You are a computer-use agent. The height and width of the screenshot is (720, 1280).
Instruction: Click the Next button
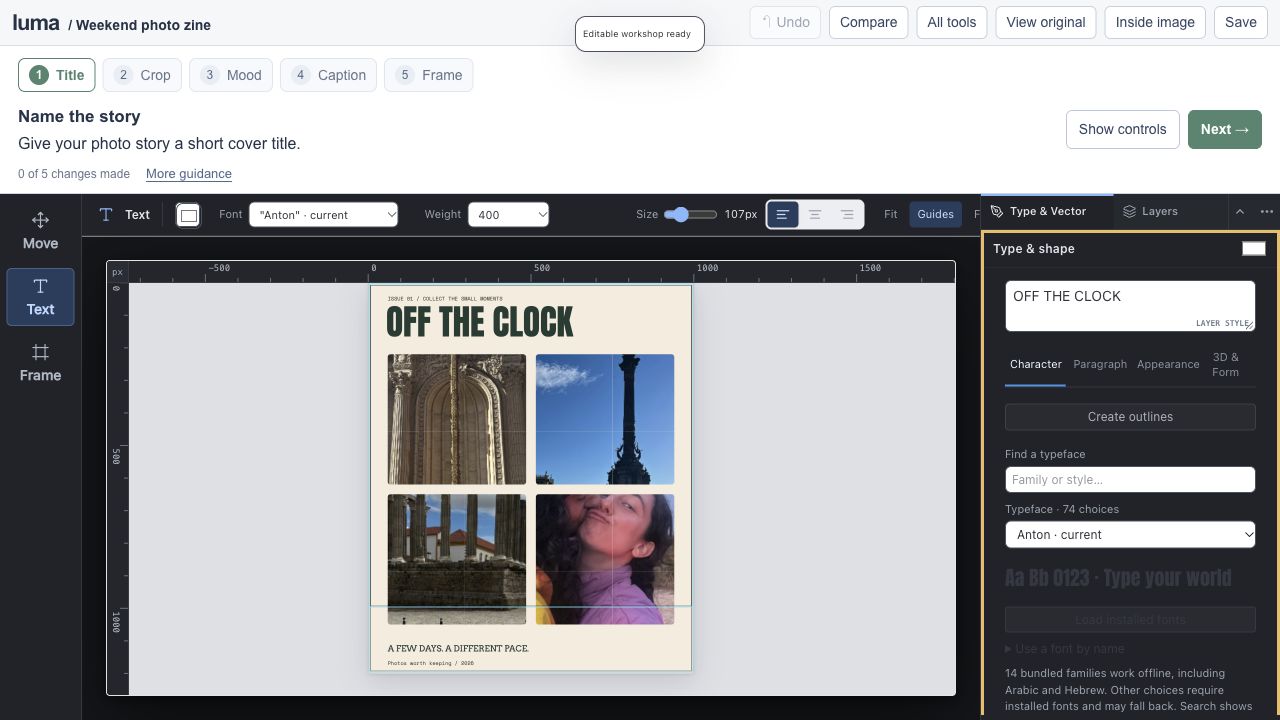point(1225,130)
